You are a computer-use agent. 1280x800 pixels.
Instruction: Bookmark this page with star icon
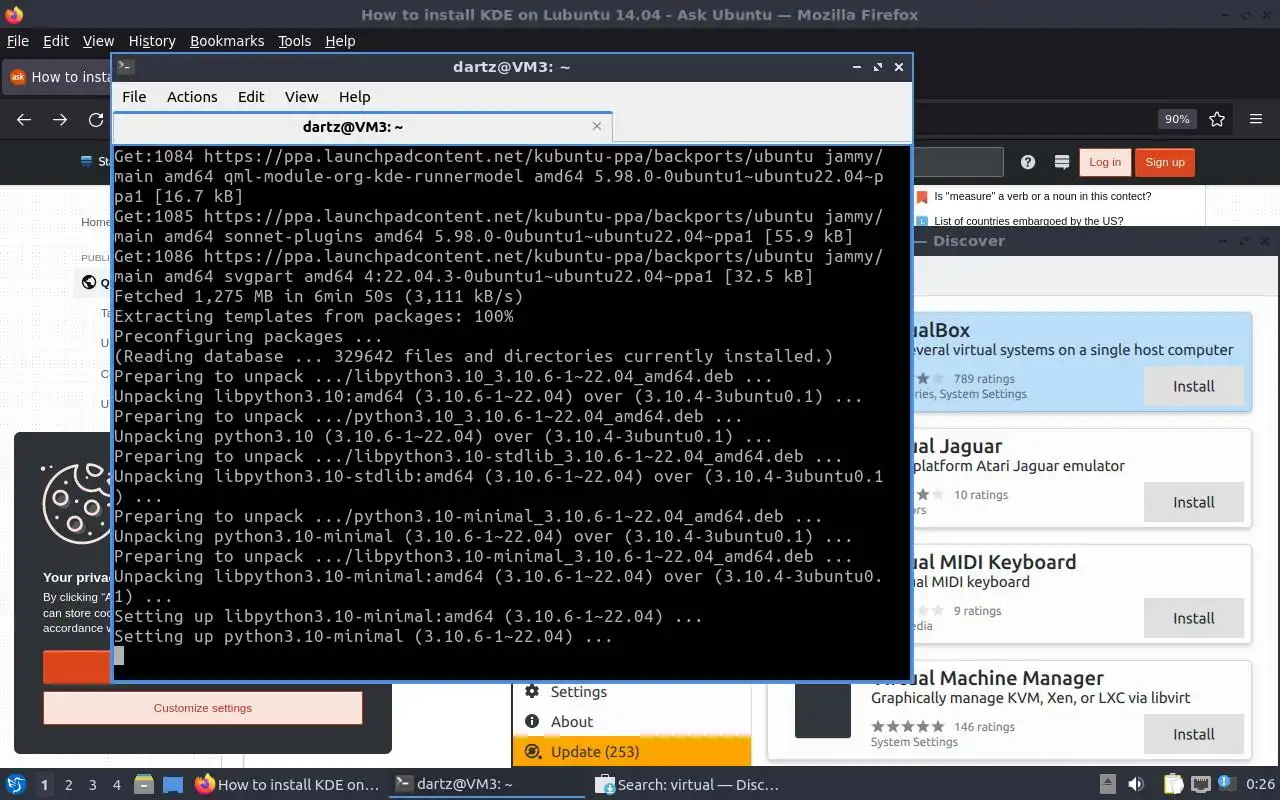(1217, 119)
